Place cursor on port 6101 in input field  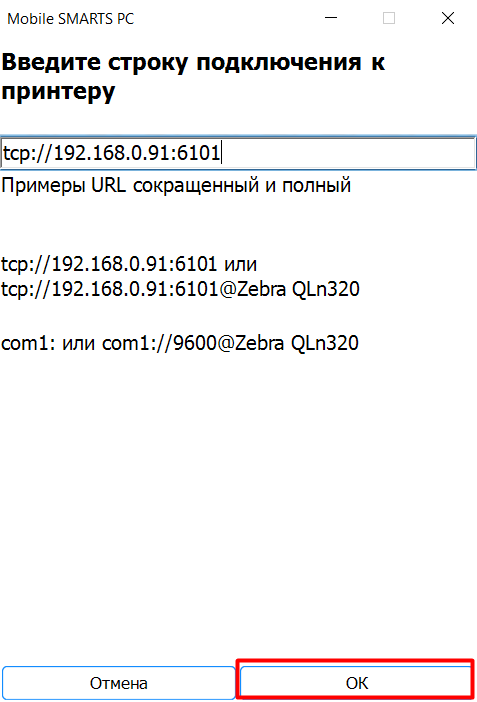point(199,153)
